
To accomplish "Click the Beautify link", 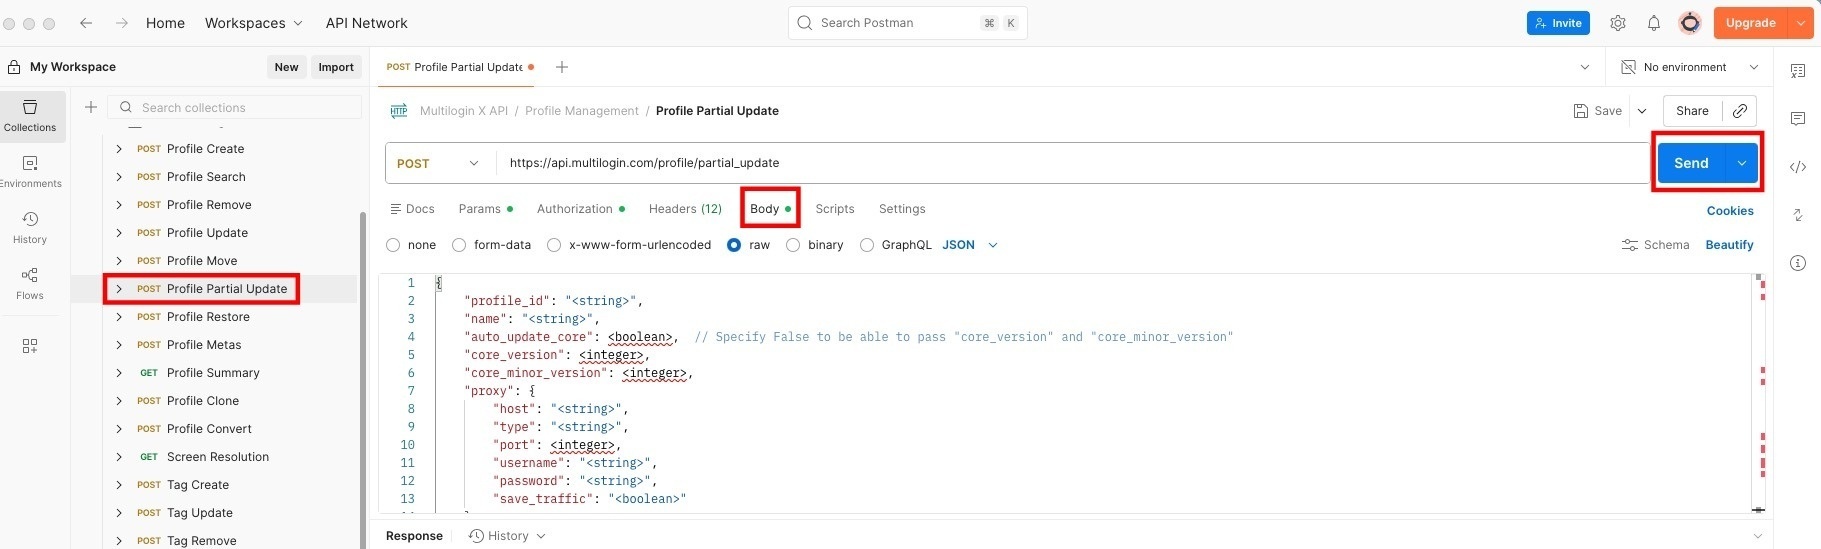I will [x=1729, y=245].
